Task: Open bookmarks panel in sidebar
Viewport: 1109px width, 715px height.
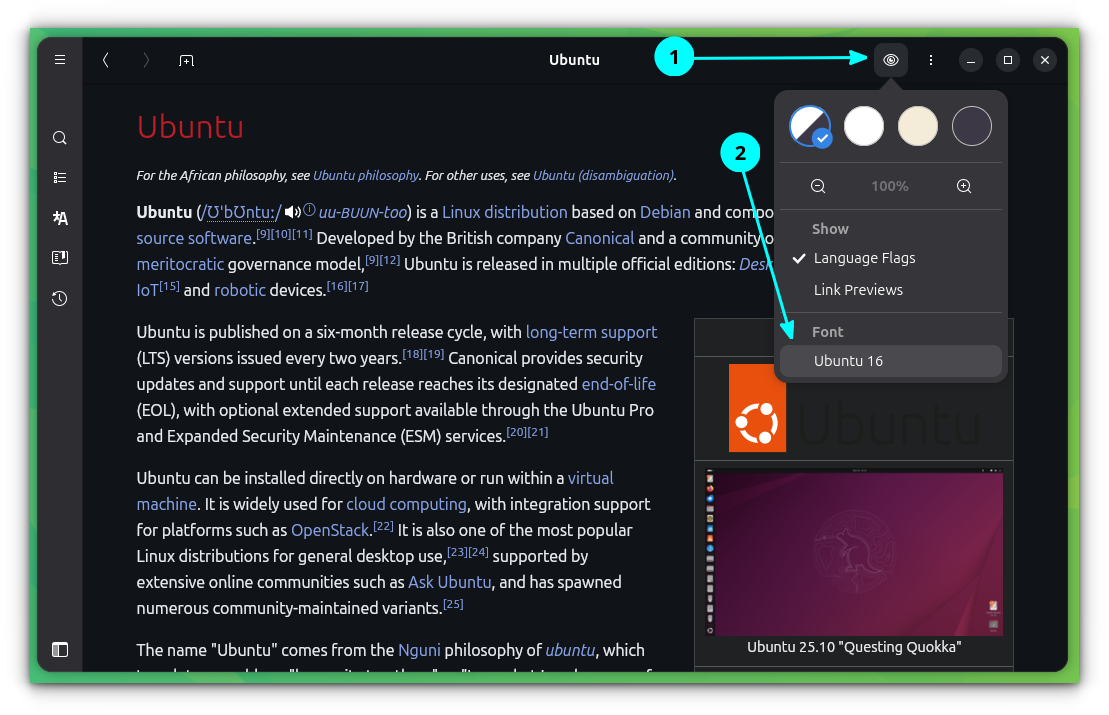Action: 60,257
